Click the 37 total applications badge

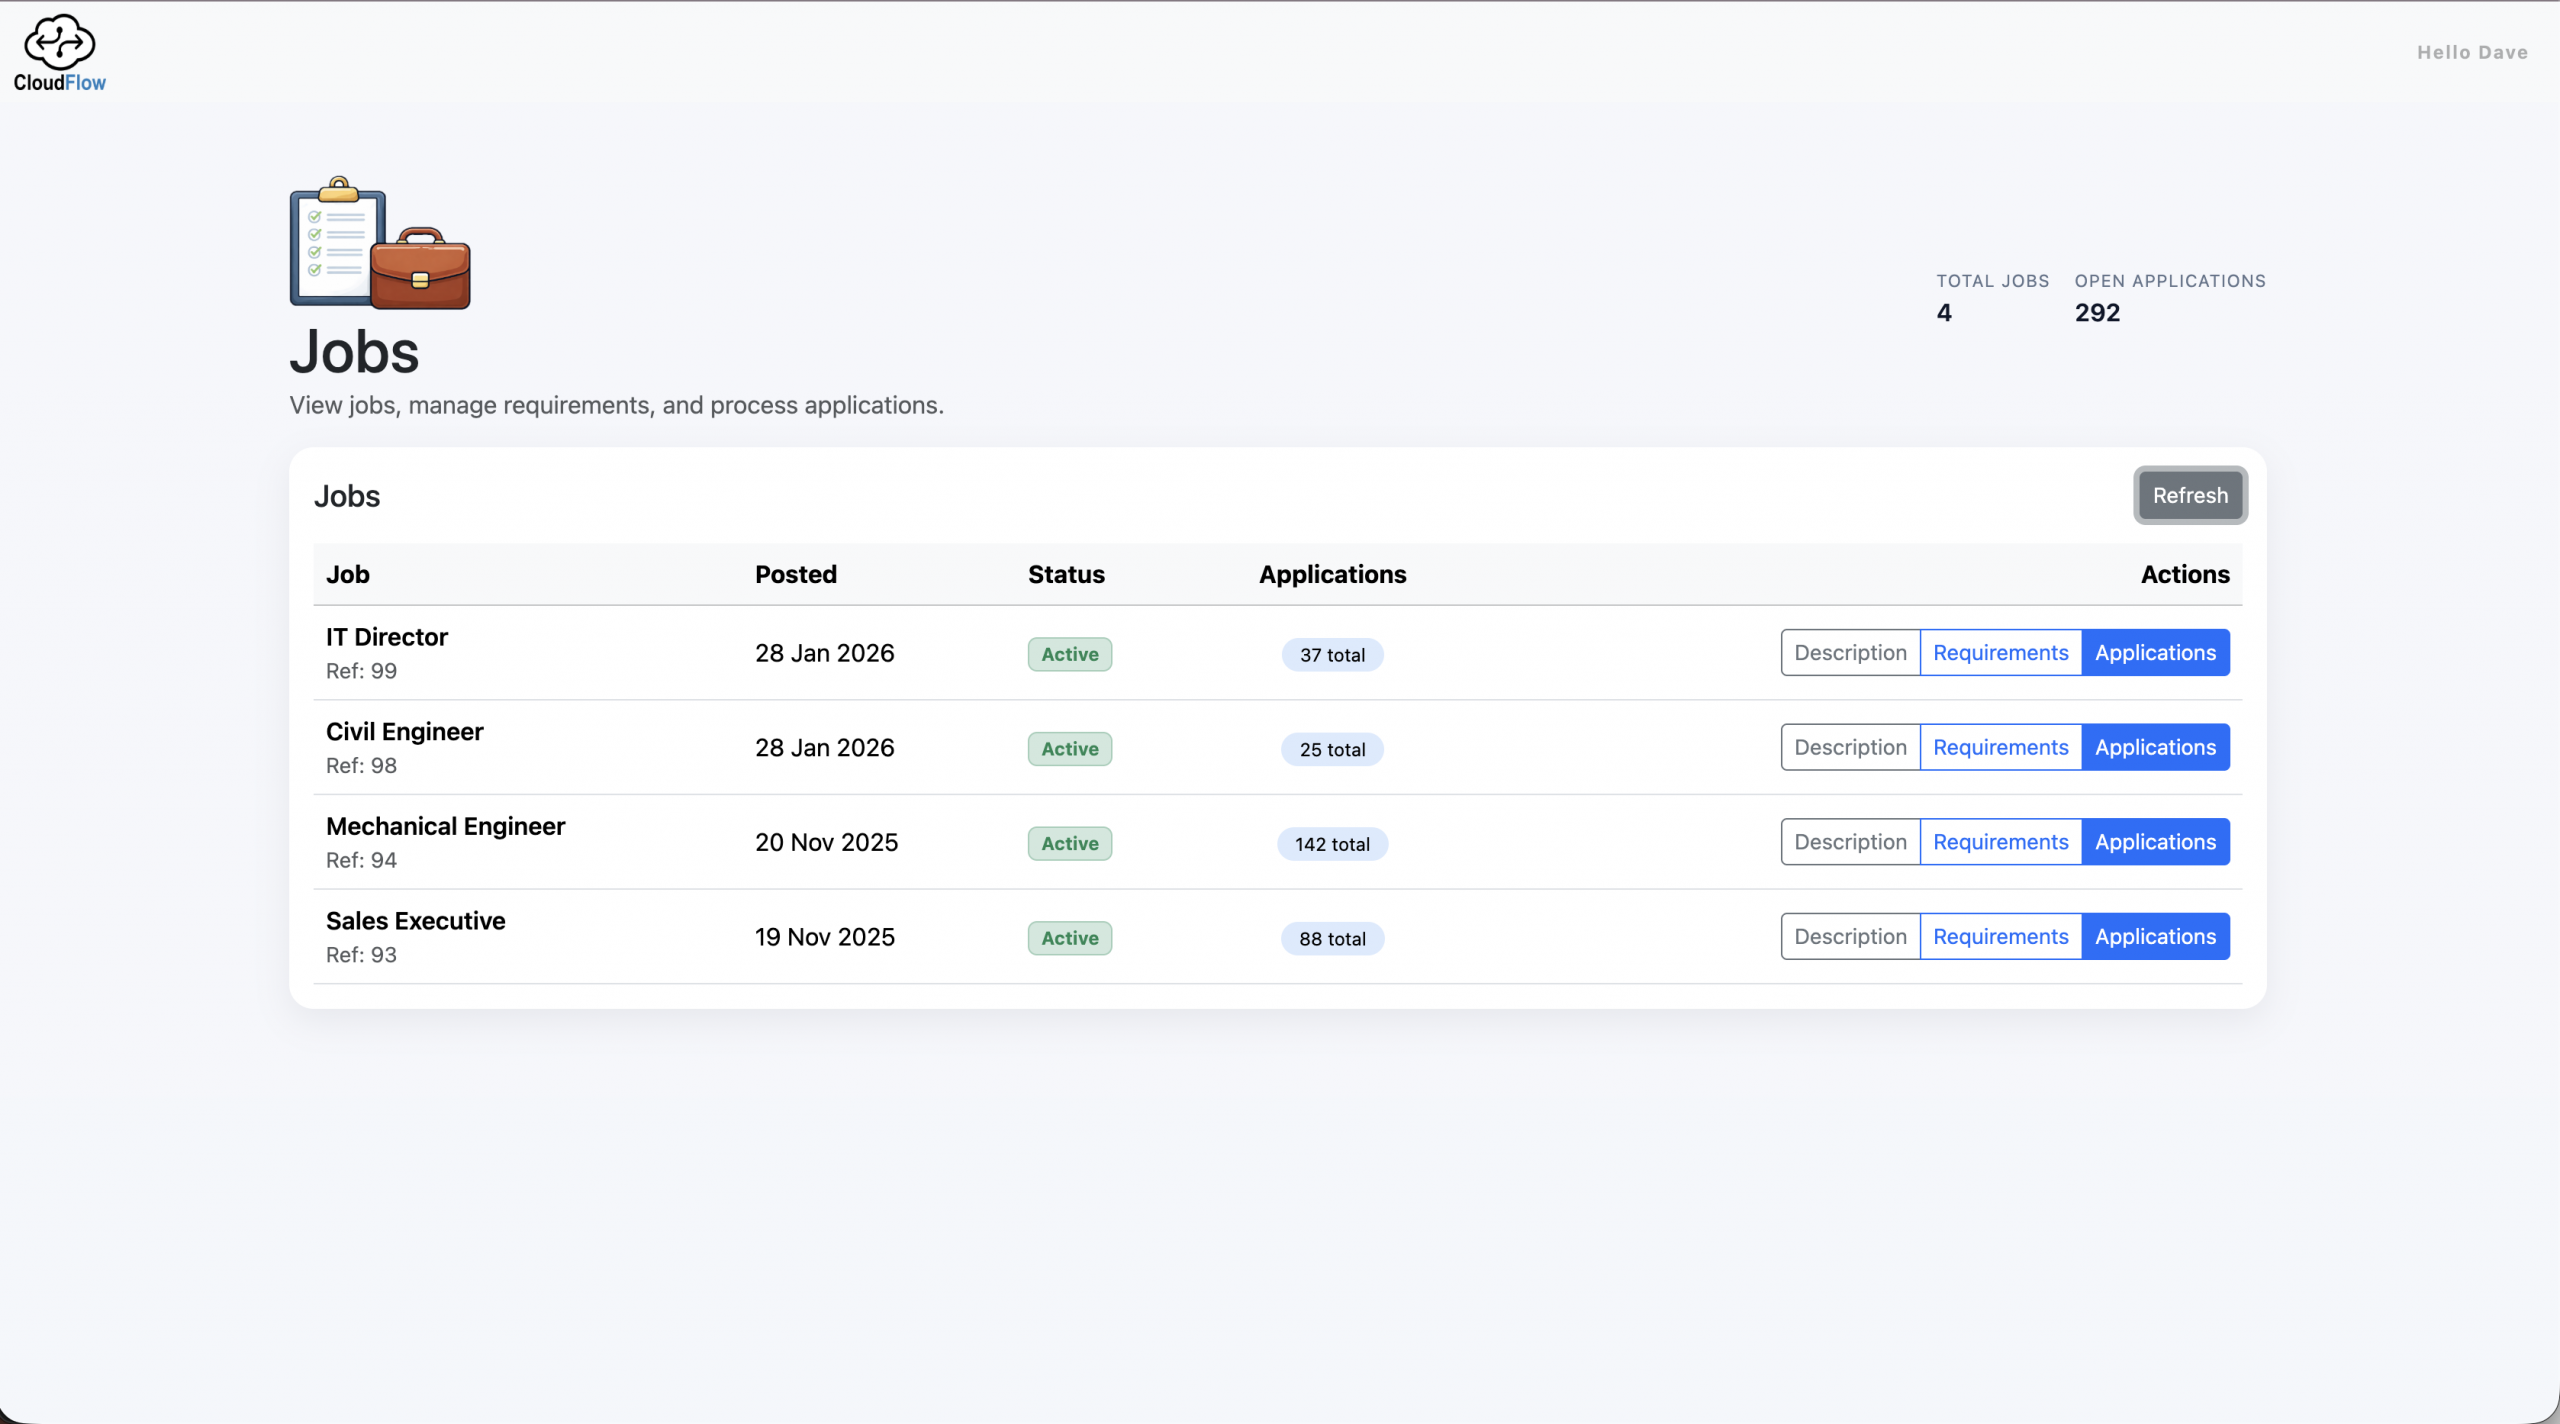click(1332, 655)
